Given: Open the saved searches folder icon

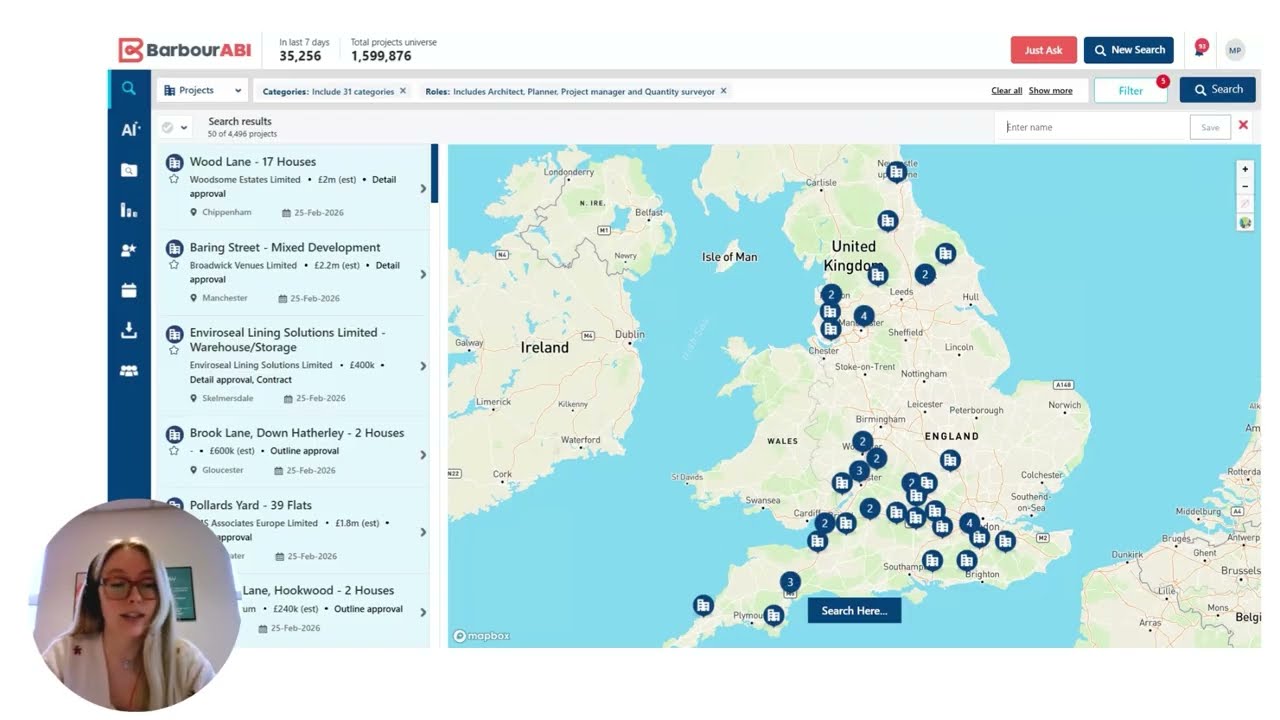Looking at the screenshot, I should coord(129,170).
